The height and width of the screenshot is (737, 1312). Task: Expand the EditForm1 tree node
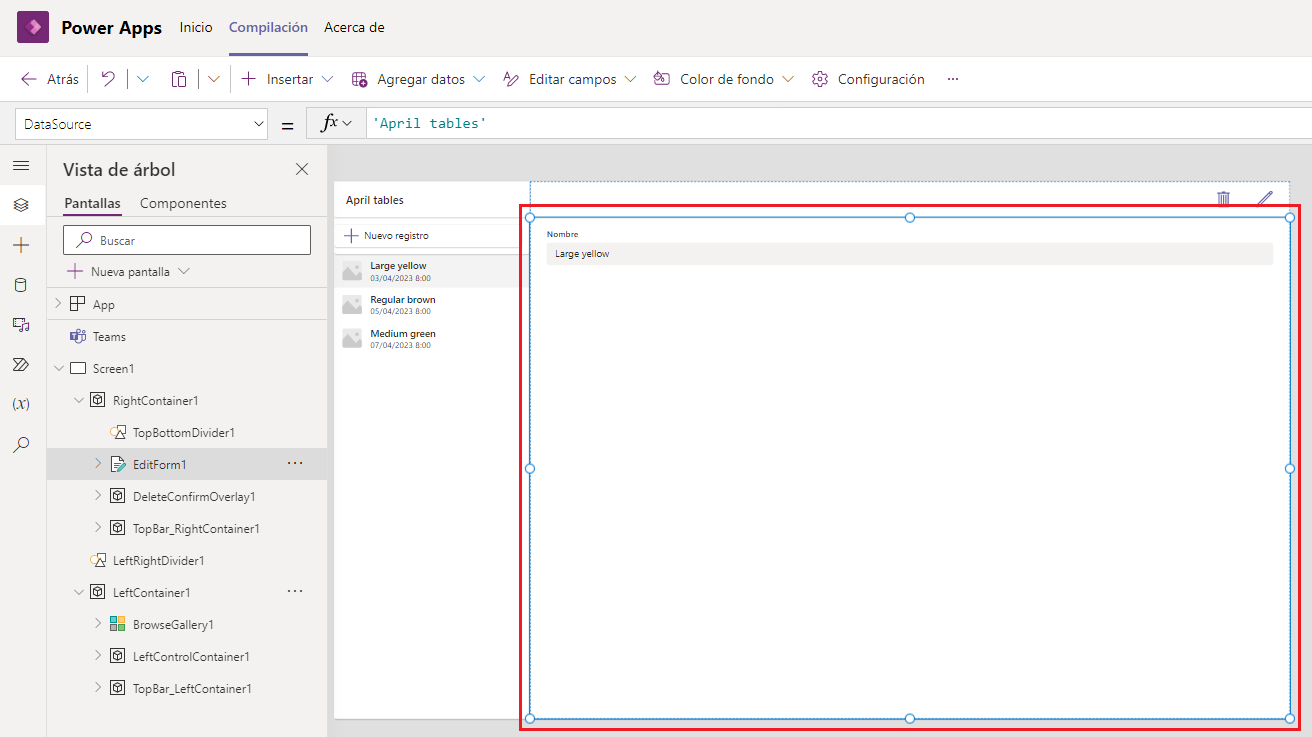[98, 464]
